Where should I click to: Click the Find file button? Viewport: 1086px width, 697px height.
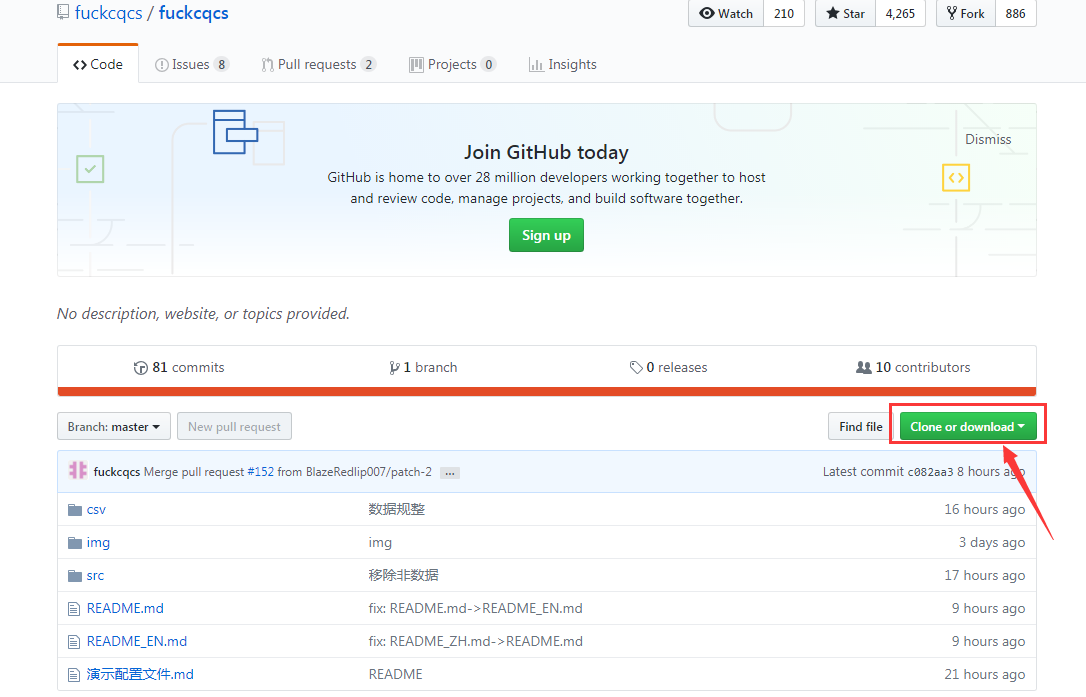coord(861,427)
